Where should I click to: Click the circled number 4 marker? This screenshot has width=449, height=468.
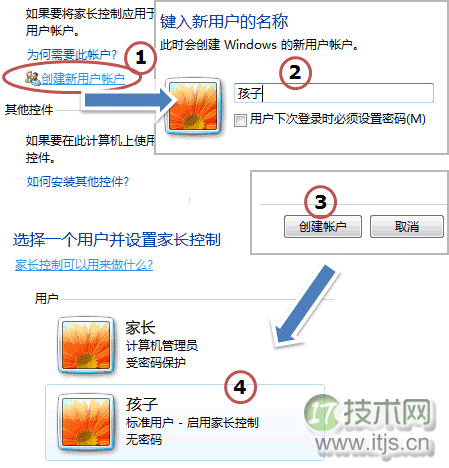click(240, 387)
